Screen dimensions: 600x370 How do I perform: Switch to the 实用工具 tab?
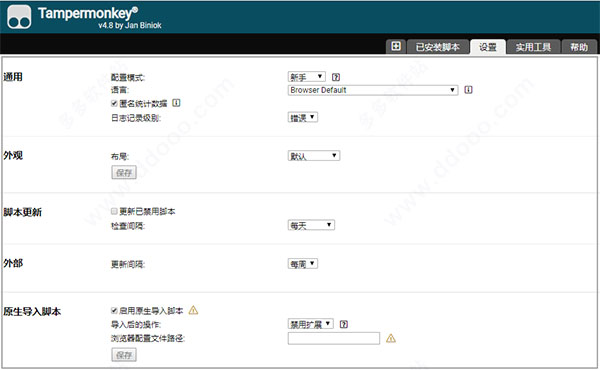point(533,47)
